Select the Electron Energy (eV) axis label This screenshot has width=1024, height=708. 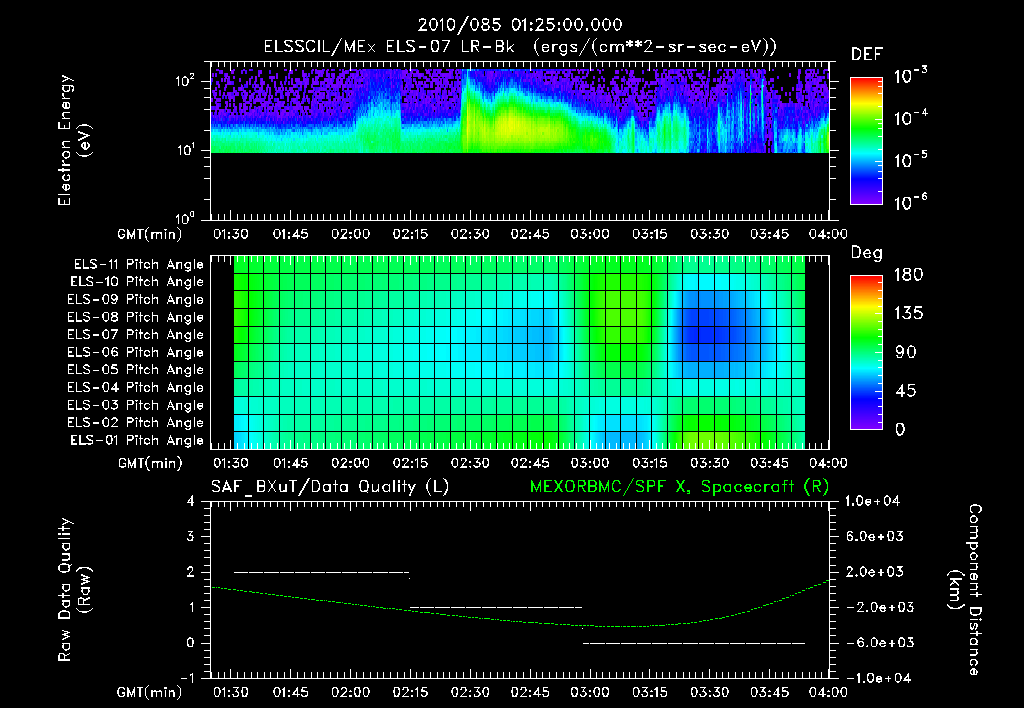coord(74,140)
